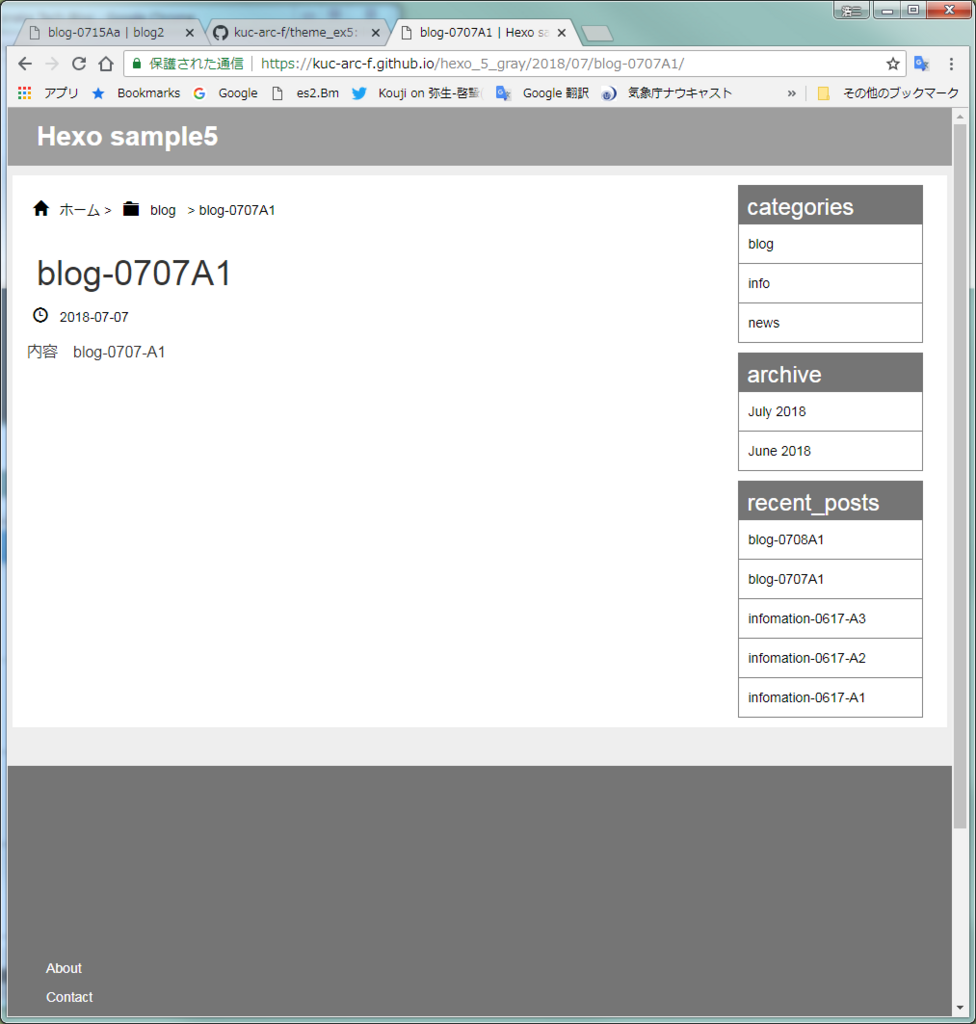Click the scrollbar down arrow
976x1024 pixels.
(960, 1008)
